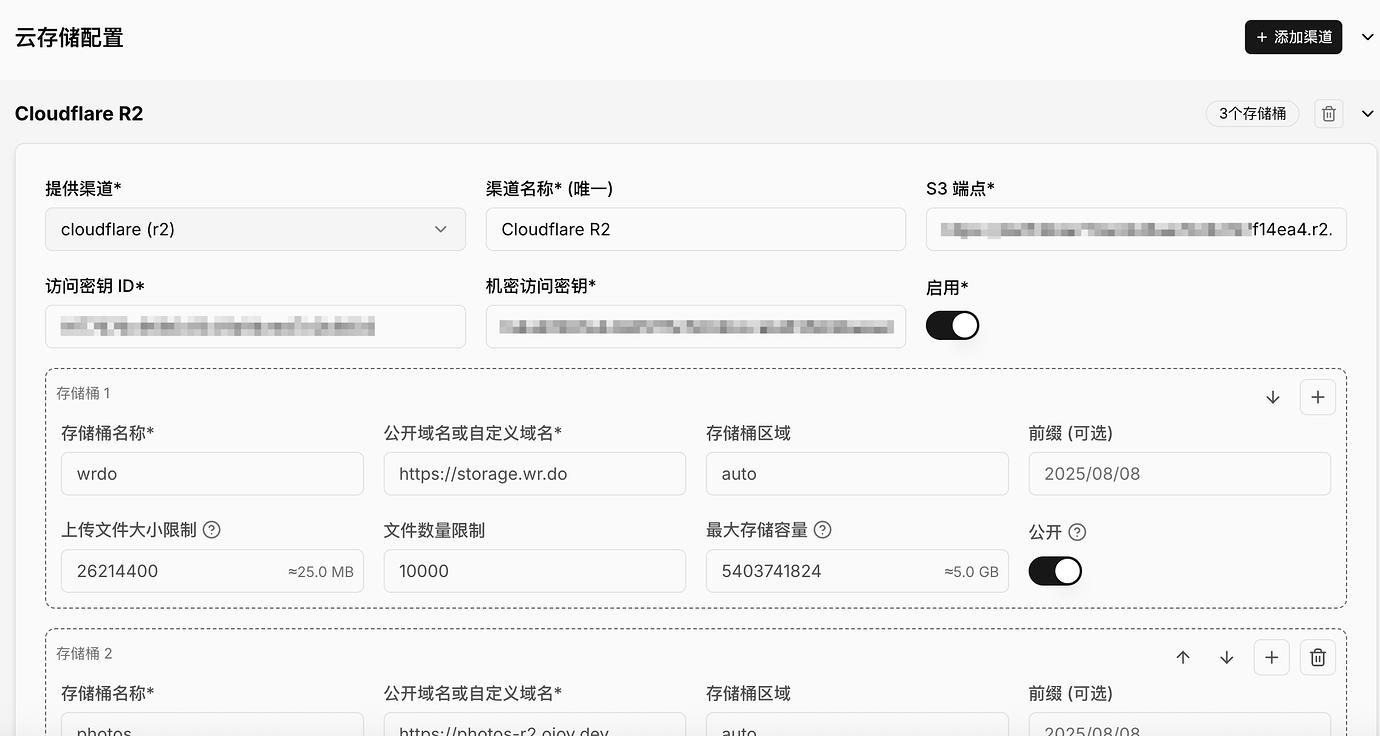
Task: Toggle the 公开 switch for bucket 1
Action: click(x=1055, y=571)
